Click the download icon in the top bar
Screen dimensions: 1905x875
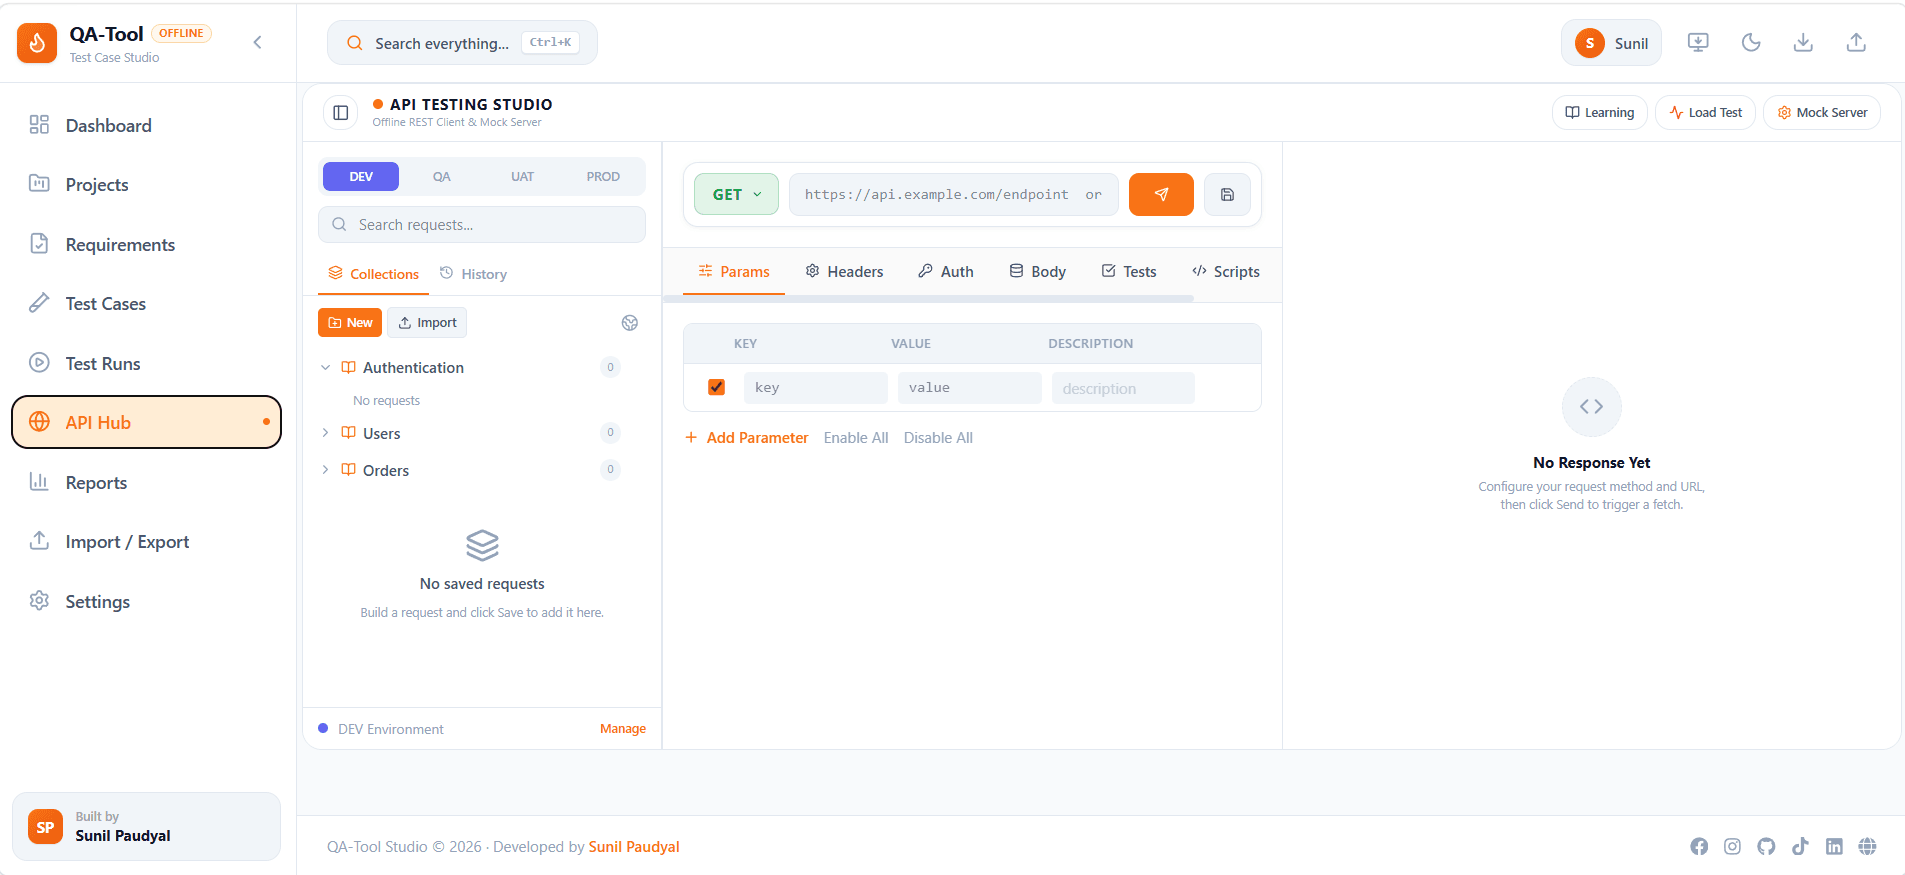pyautogui.click(x=1803, y=42)
